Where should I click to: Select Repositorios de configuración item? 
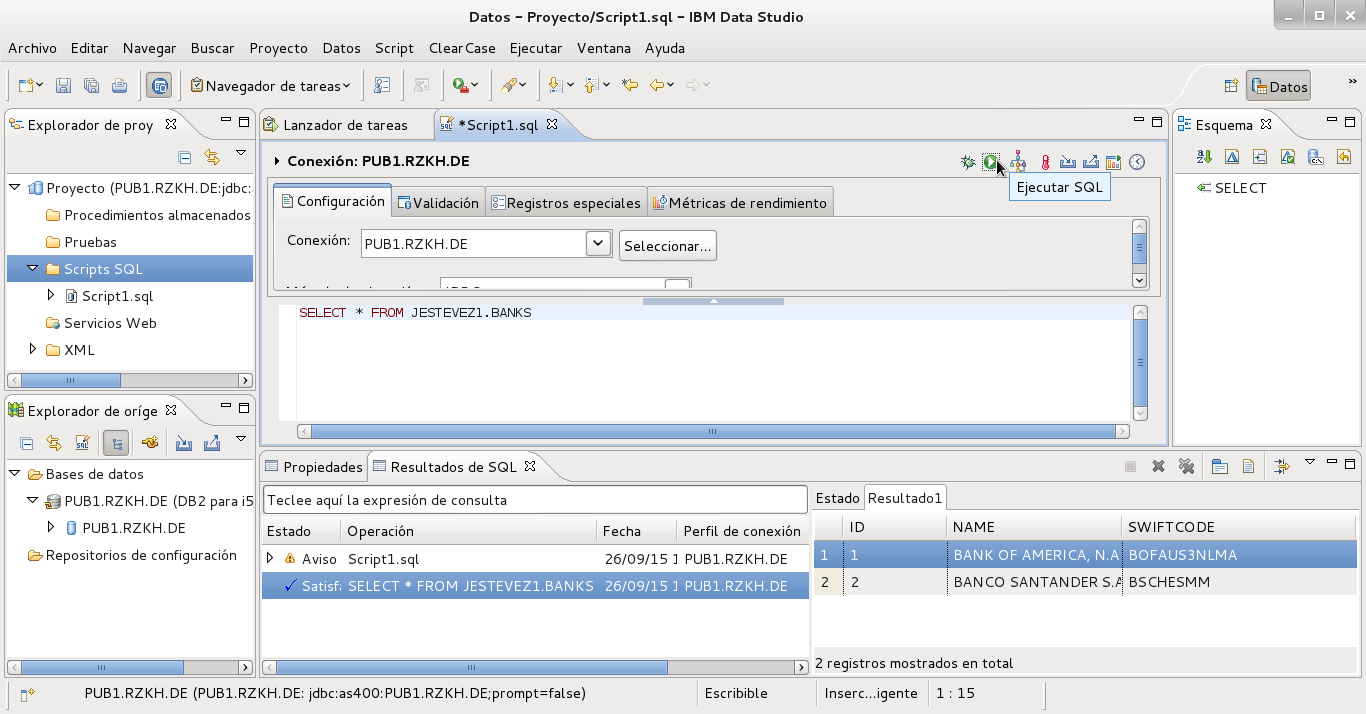coord(131,555)
